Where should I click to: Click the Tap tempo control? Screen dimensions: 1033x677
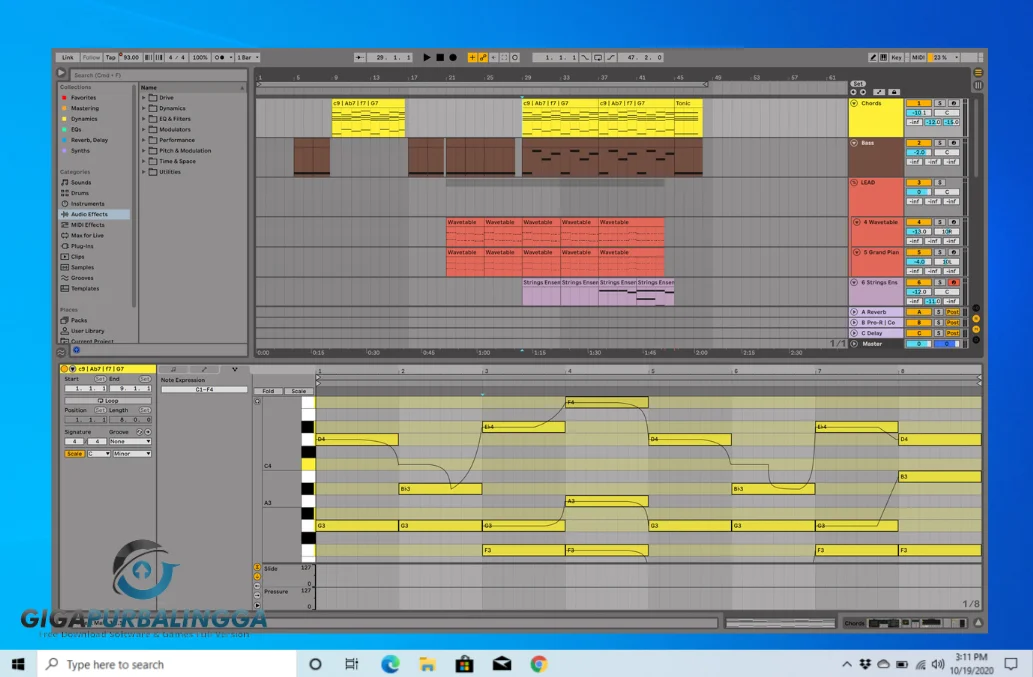point(110,57)
